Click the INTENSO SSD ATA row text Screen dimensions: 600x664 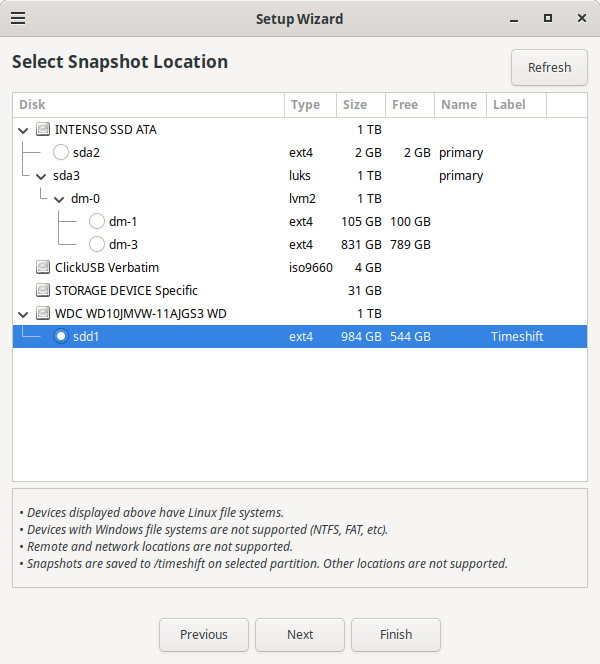(106, 130)
